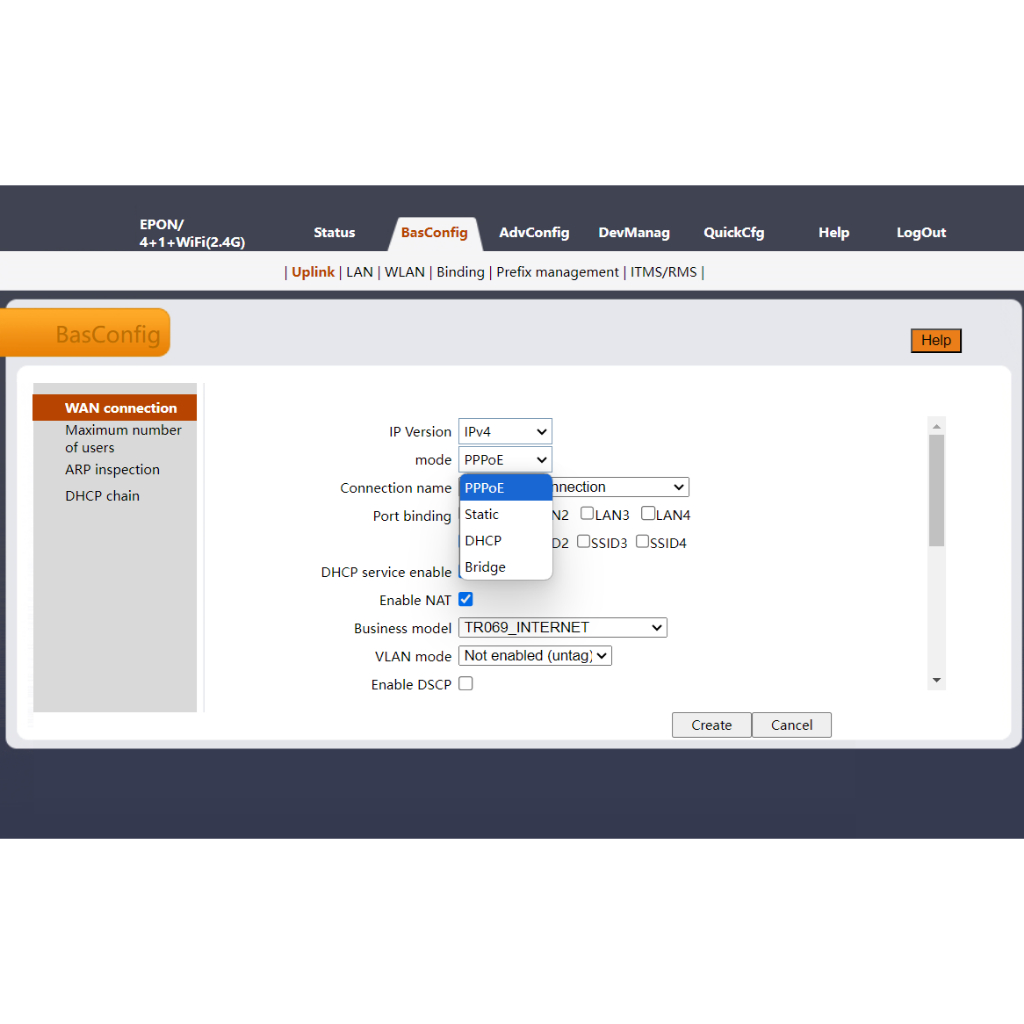Enable the DSCP checkbox
Viewport: 1024px width, 1024px height.
pos(466,684)
